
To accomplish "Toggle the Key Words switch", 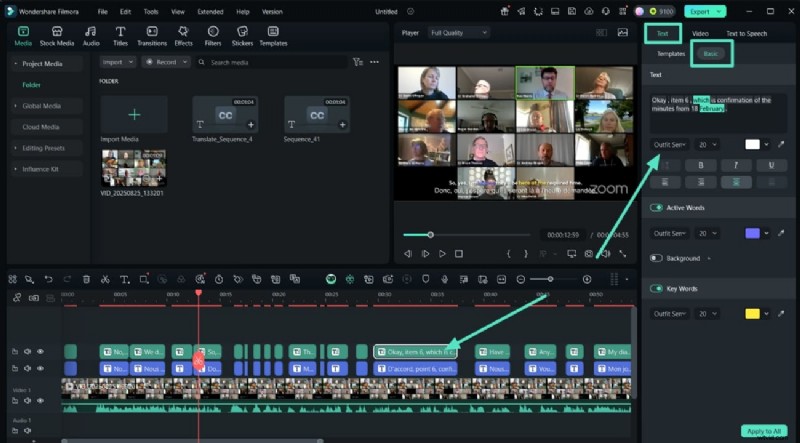I will [x=657, y=289].
